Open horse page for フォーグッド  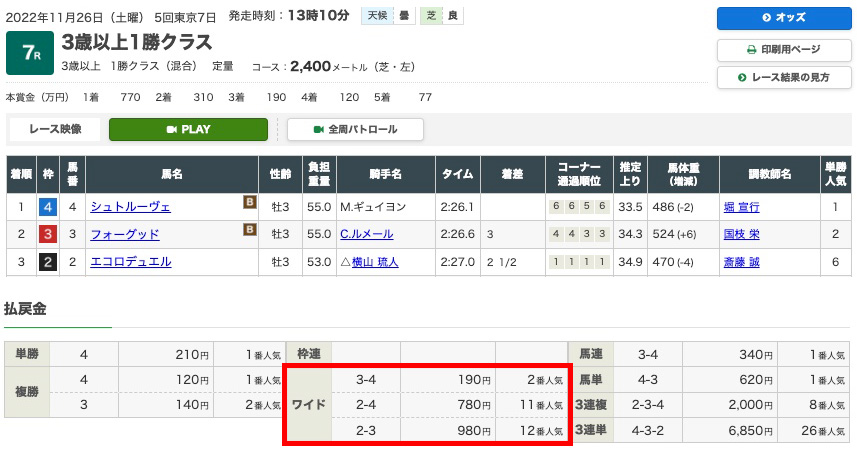(x=125, y=235)
